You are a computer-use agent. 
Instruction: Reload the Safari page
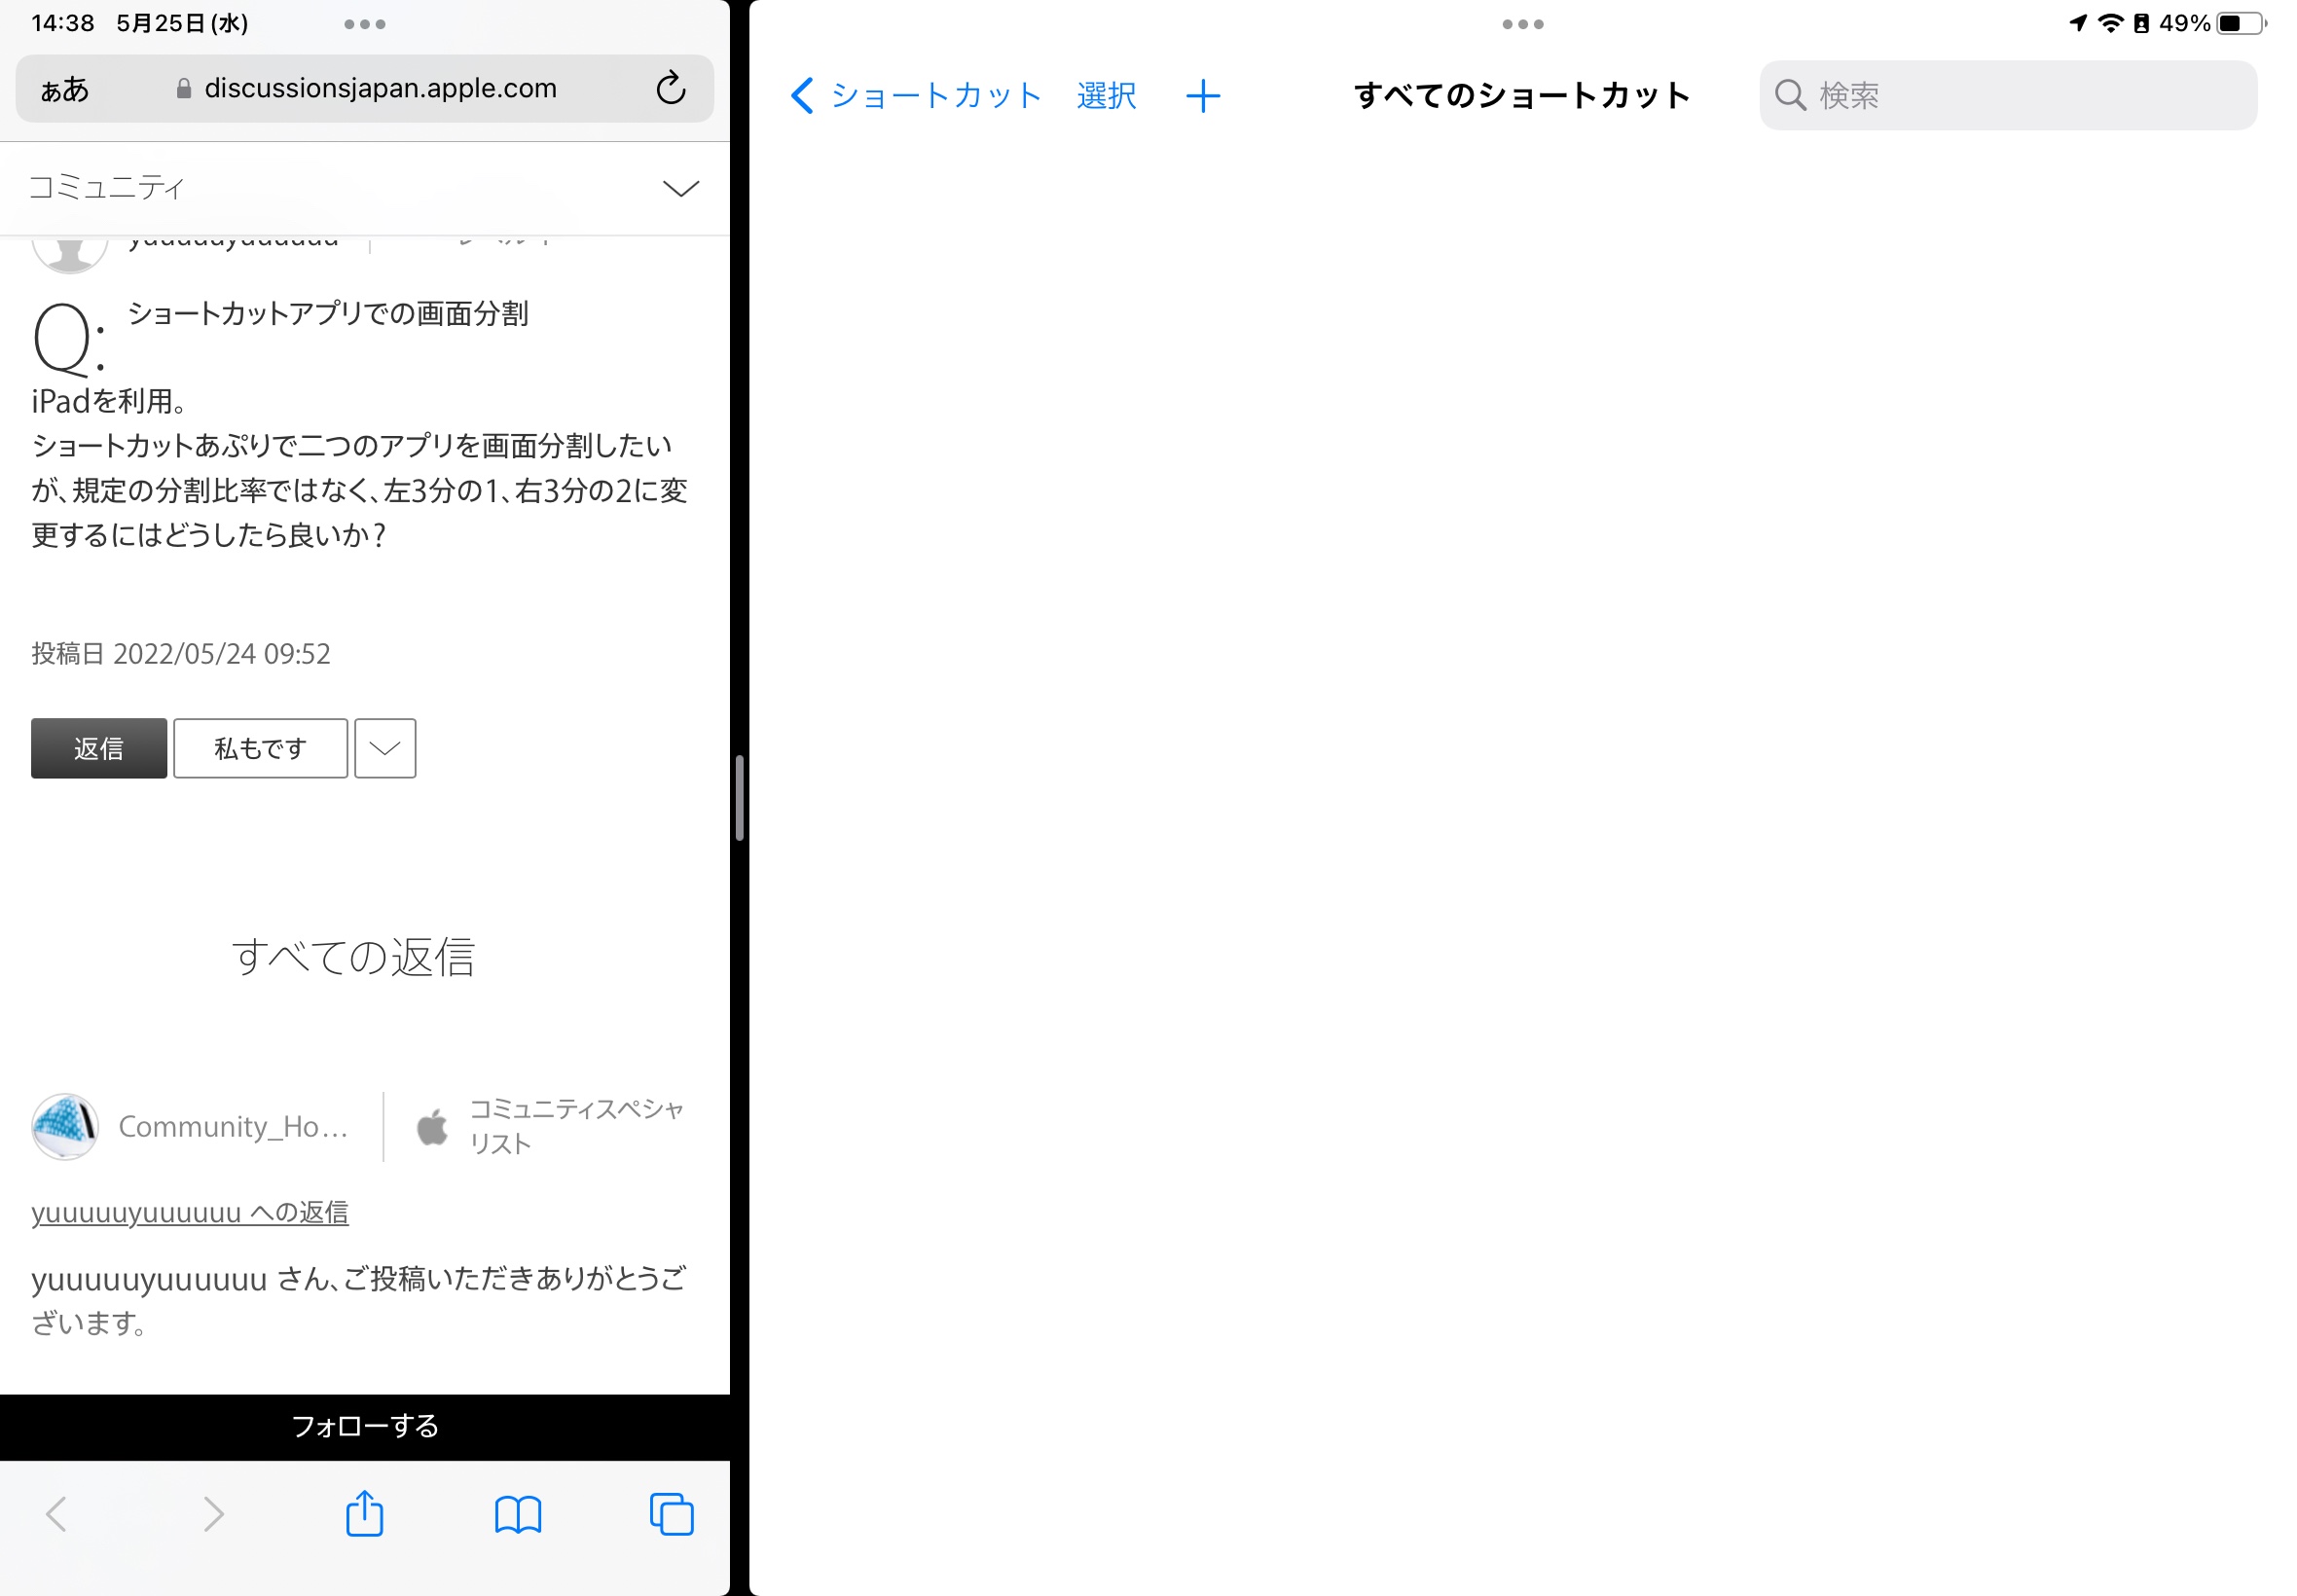670,88
